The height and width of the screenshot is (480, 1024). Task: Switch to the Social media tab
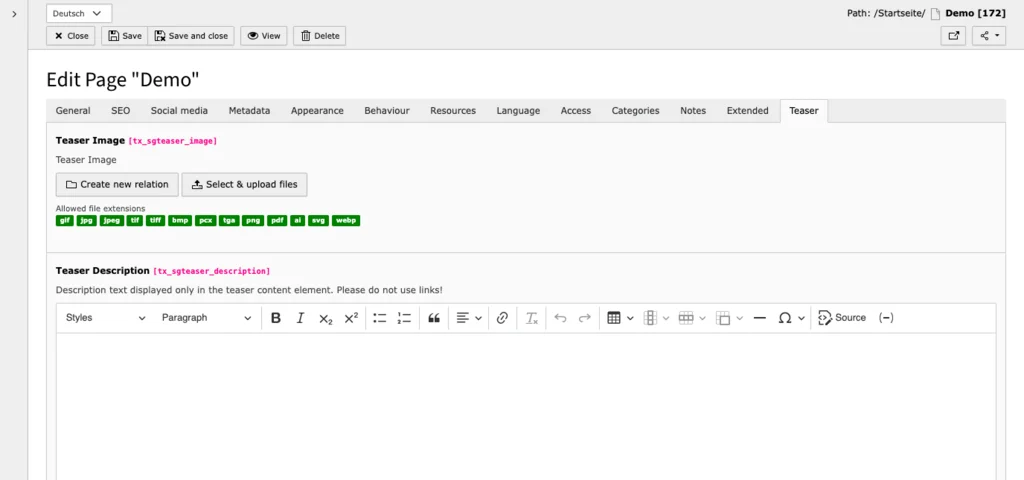click(179, 111)
